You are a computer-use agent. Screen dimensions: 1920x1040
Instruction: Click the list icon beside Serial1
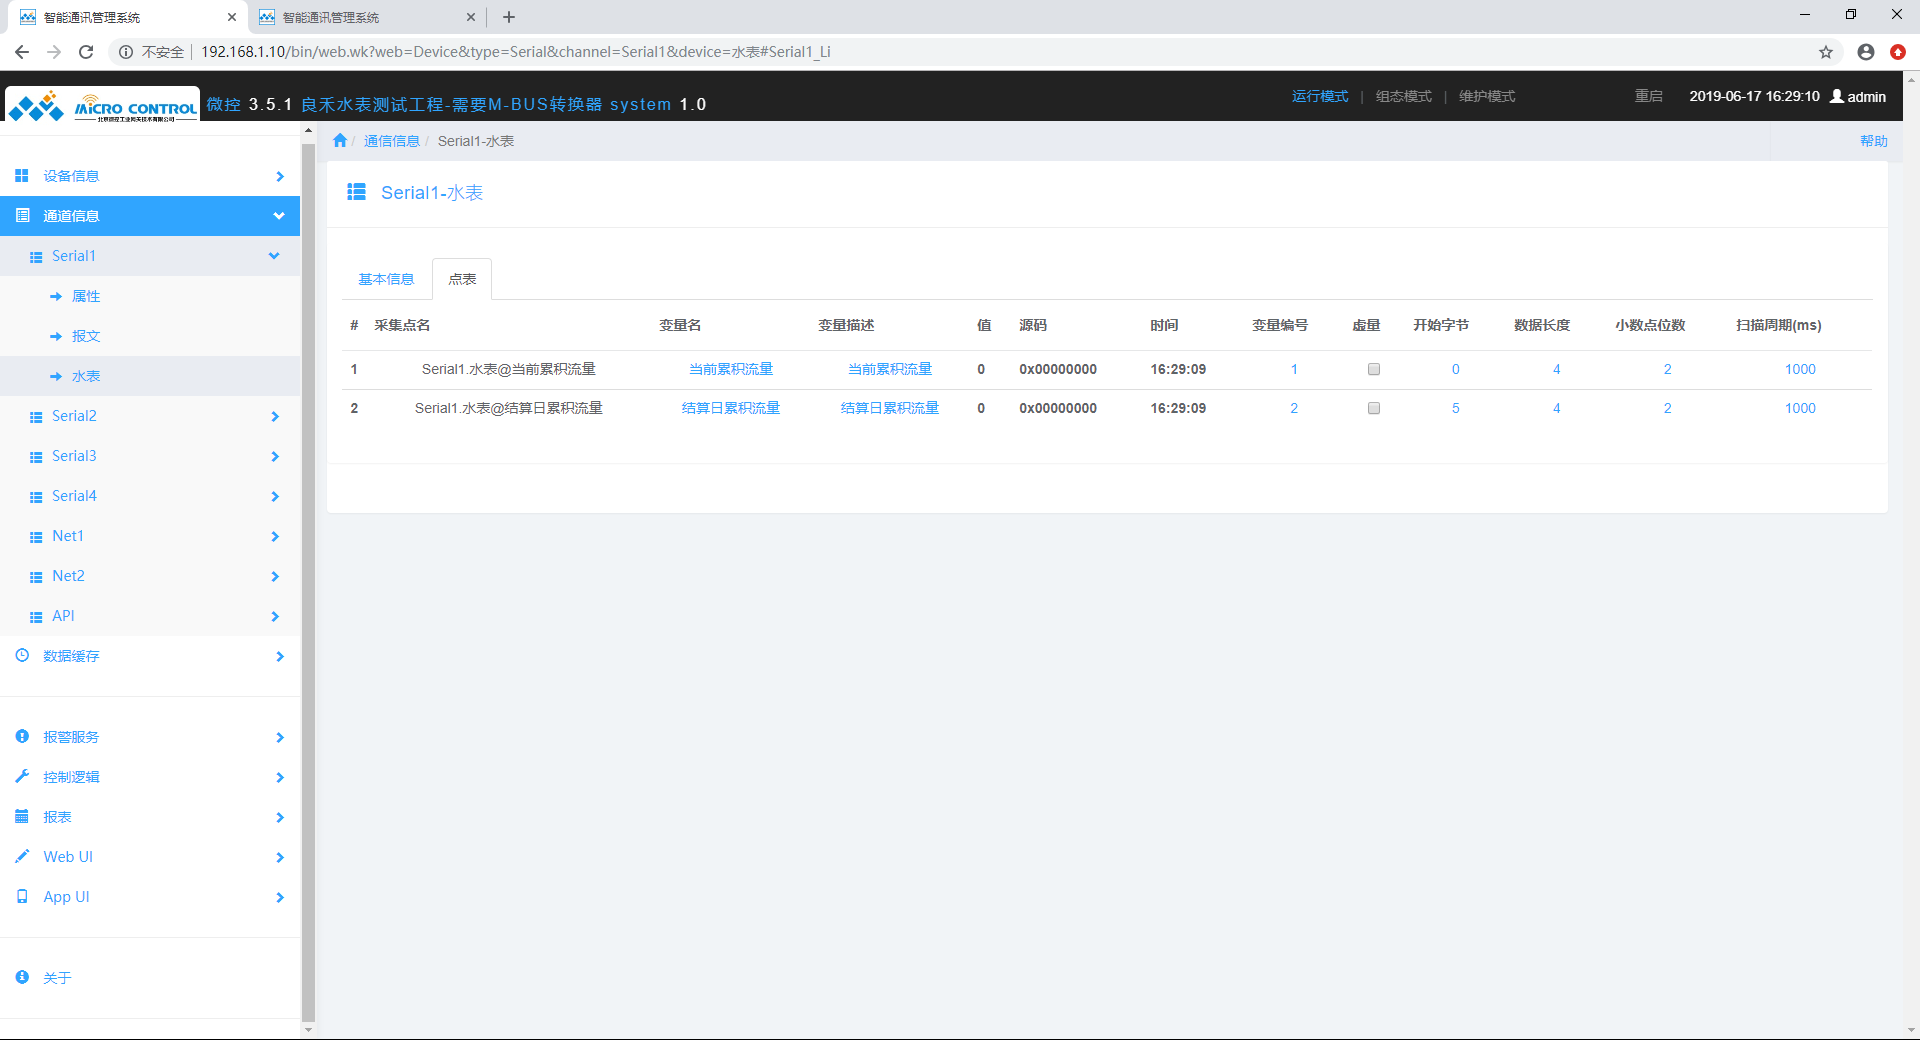point(36,257)
